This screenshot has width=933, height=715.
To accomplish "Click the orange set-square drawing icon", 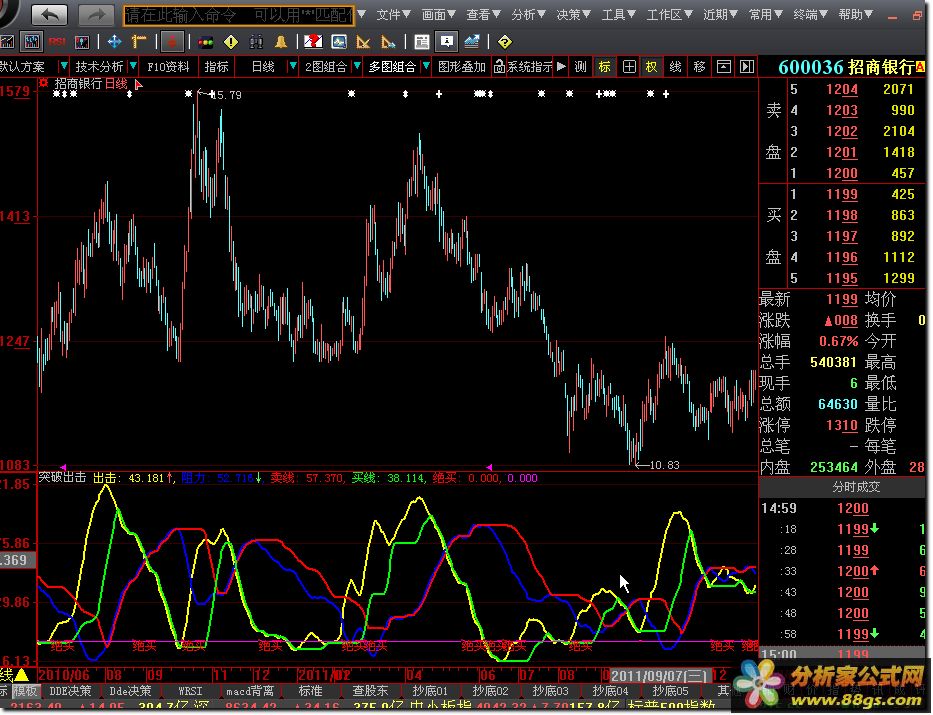I will pyautogui.click(x=363, y=42).
